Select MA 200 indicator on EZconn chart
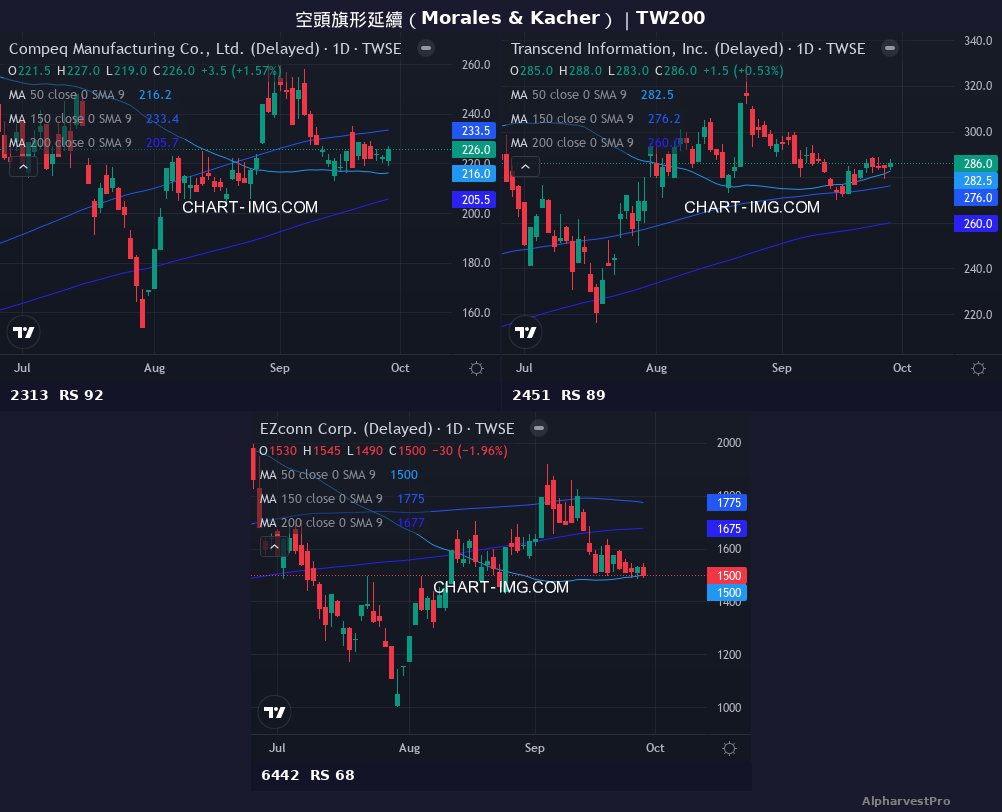This screenshot has height=812, width=1002. pos(342,523)
